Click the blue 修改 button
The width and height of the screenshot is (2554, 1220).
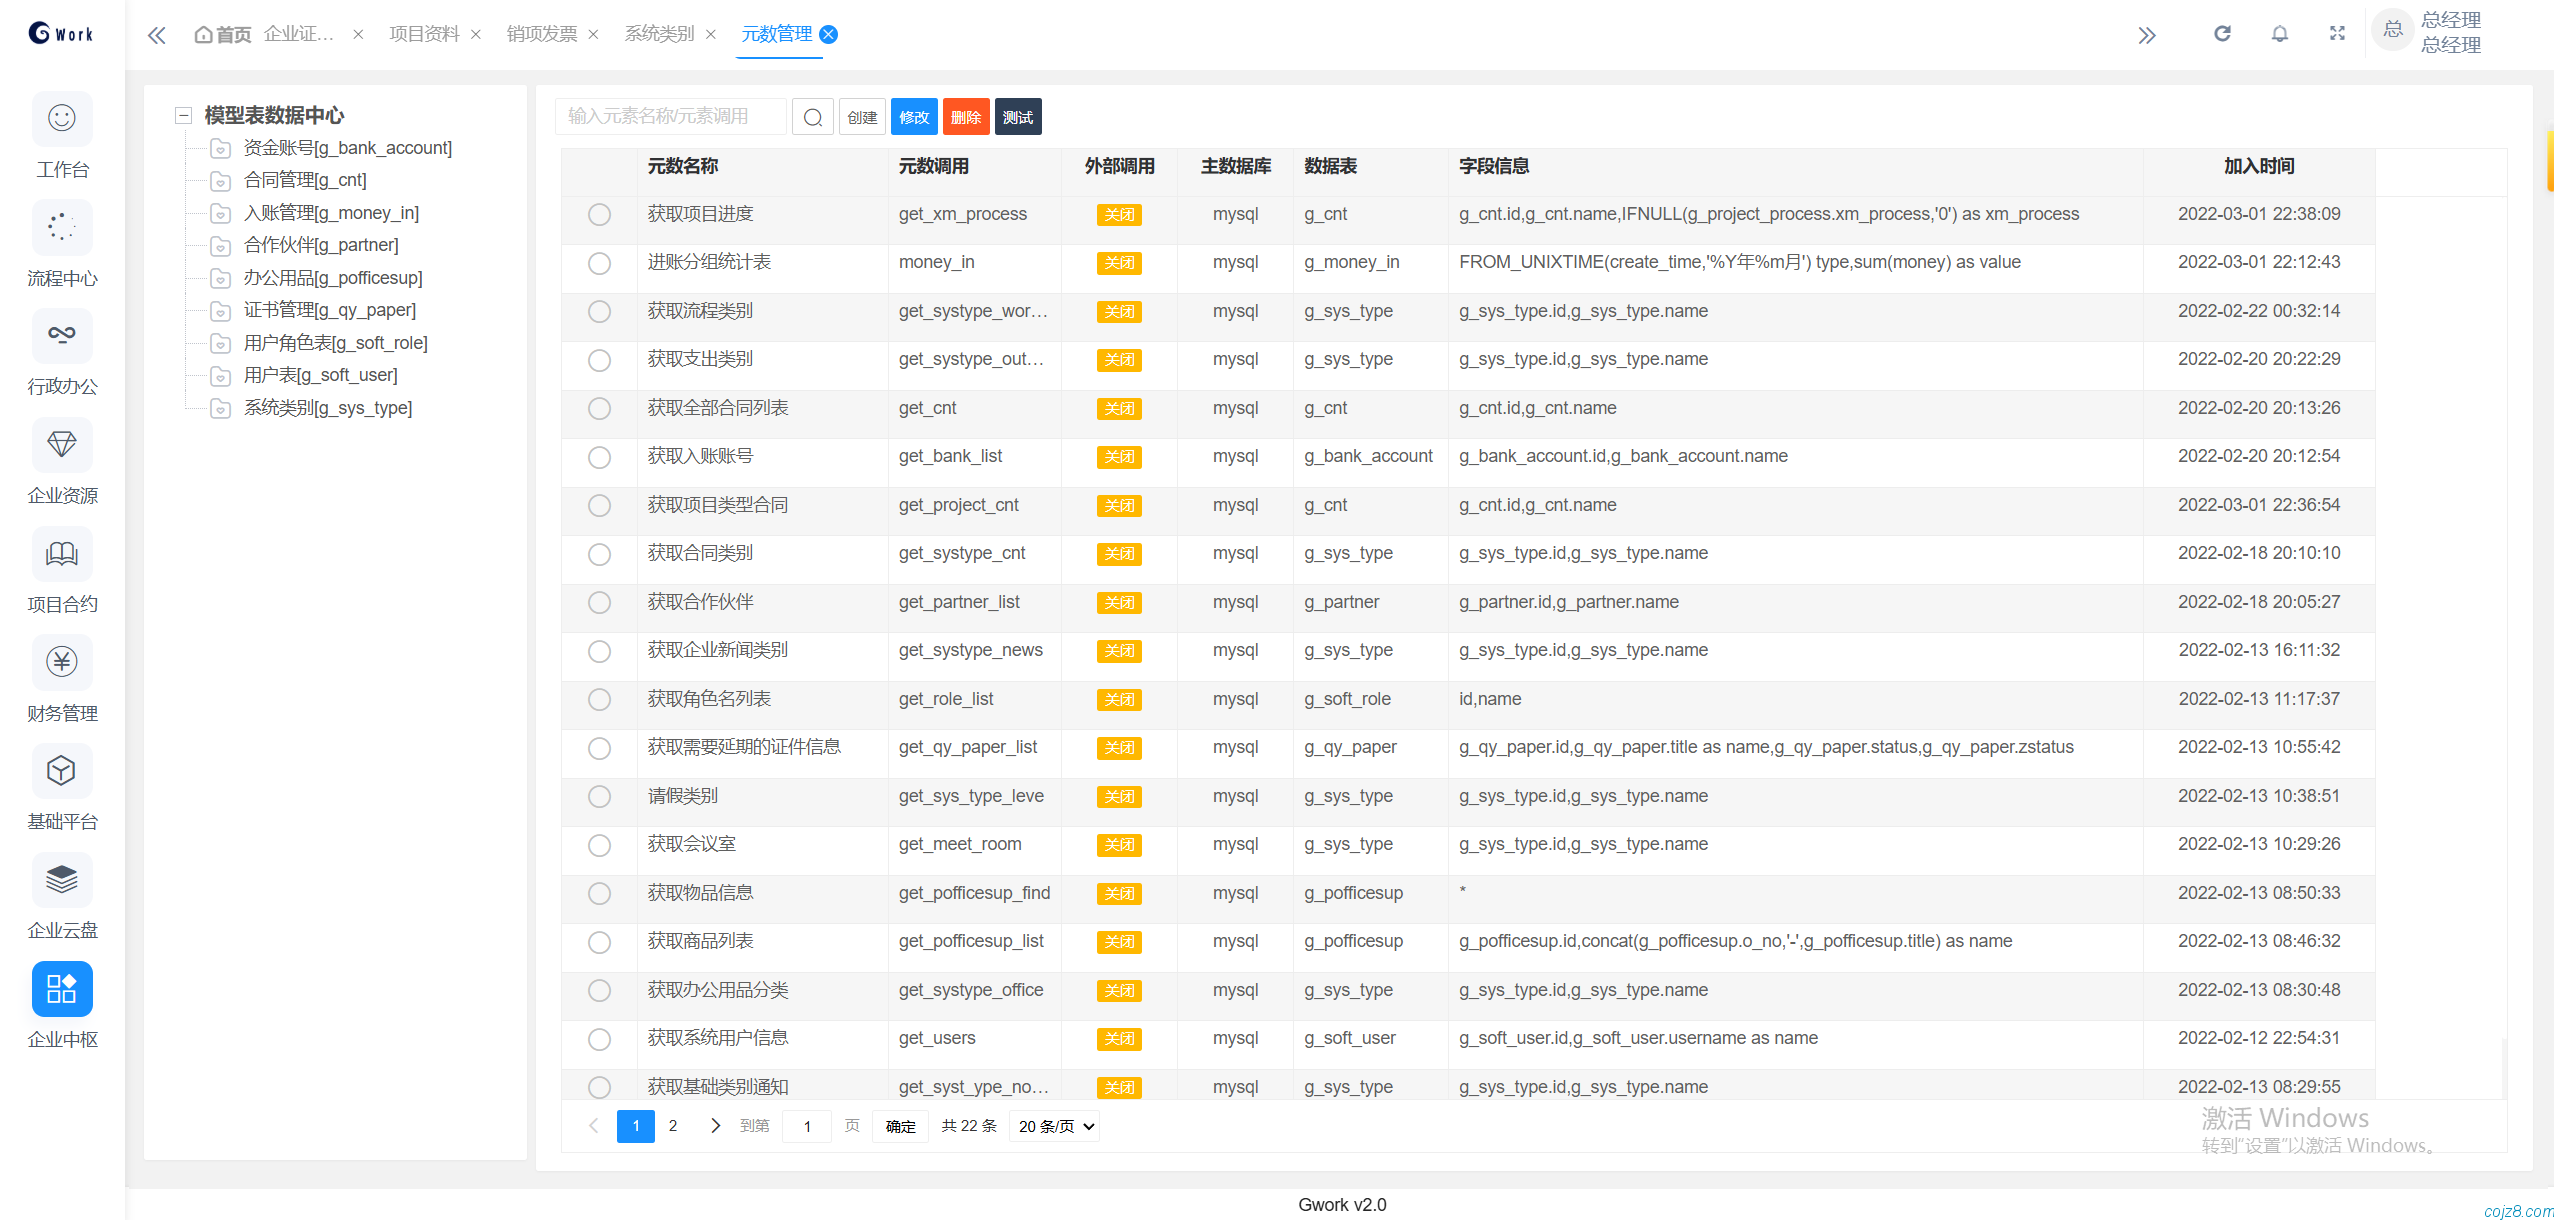coord(913,117)
